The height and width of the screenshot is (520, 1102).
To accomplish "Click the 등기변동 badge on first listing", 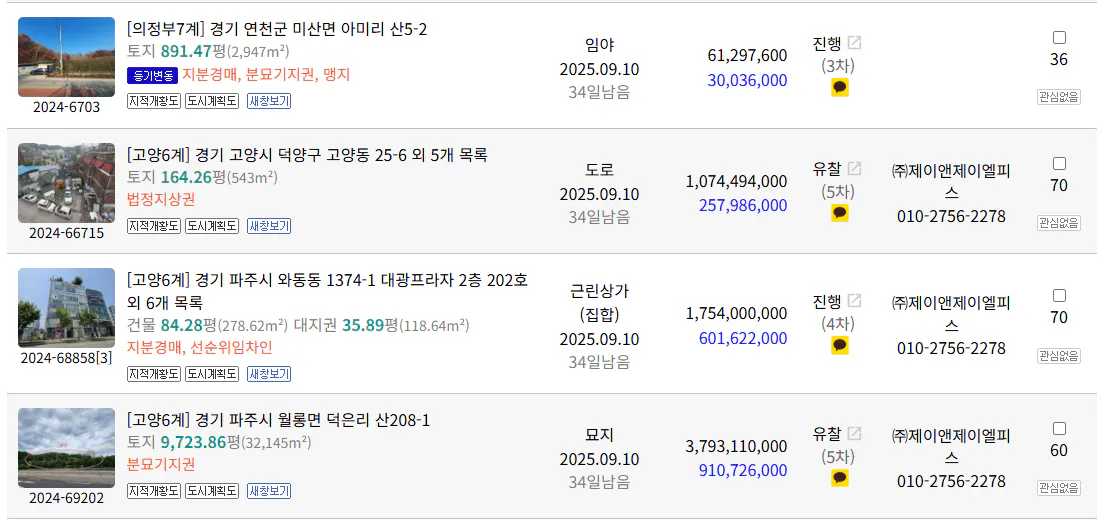I will (153, 75).
